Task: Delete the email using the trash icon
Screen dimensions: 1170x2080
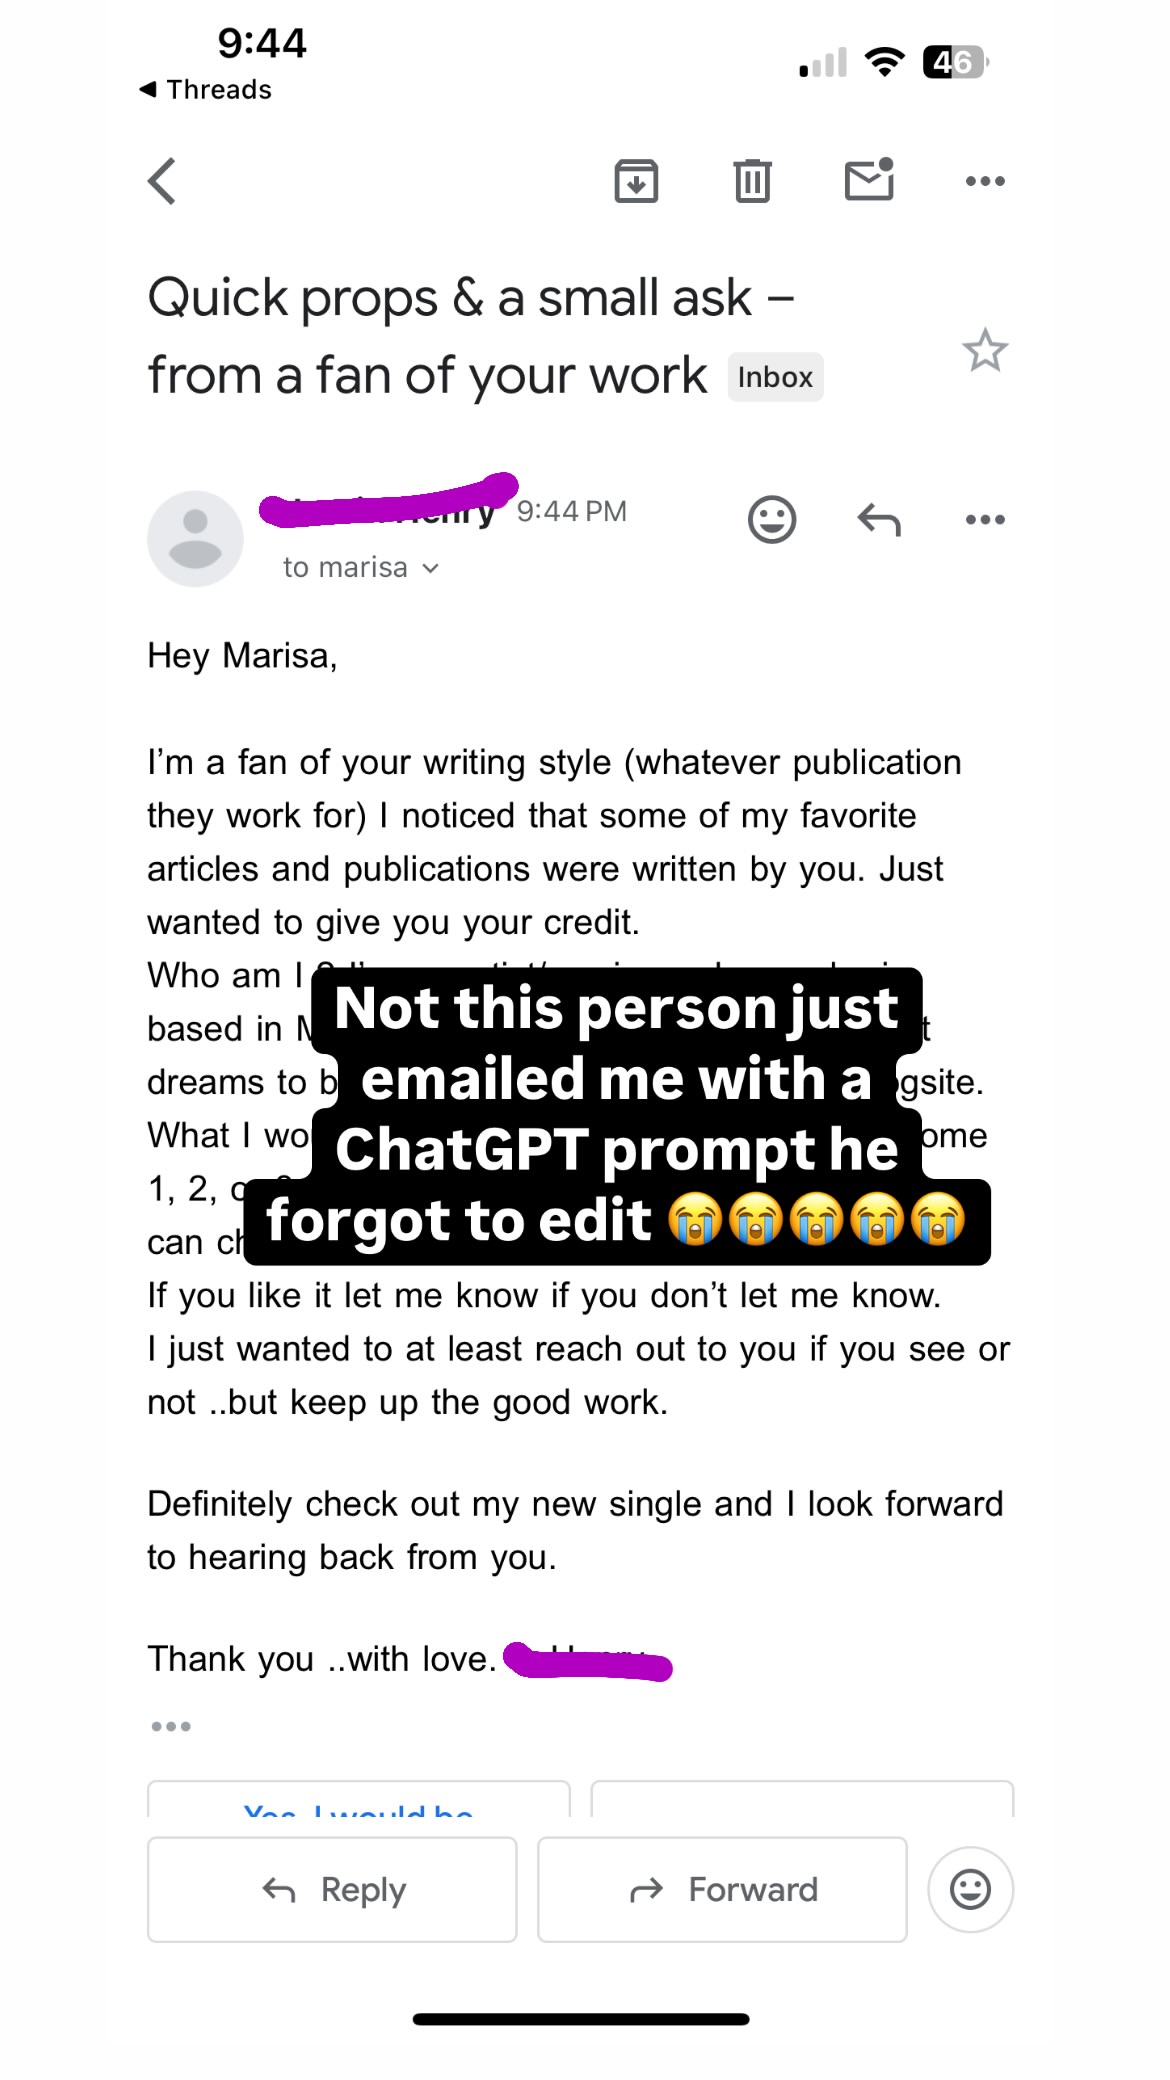Action: 753,181
